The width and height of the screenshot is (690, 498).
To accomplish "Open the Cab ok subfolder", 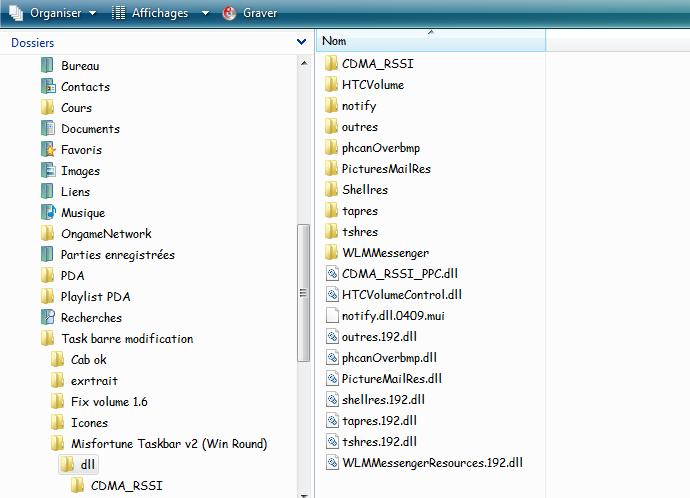I will 79,360.
